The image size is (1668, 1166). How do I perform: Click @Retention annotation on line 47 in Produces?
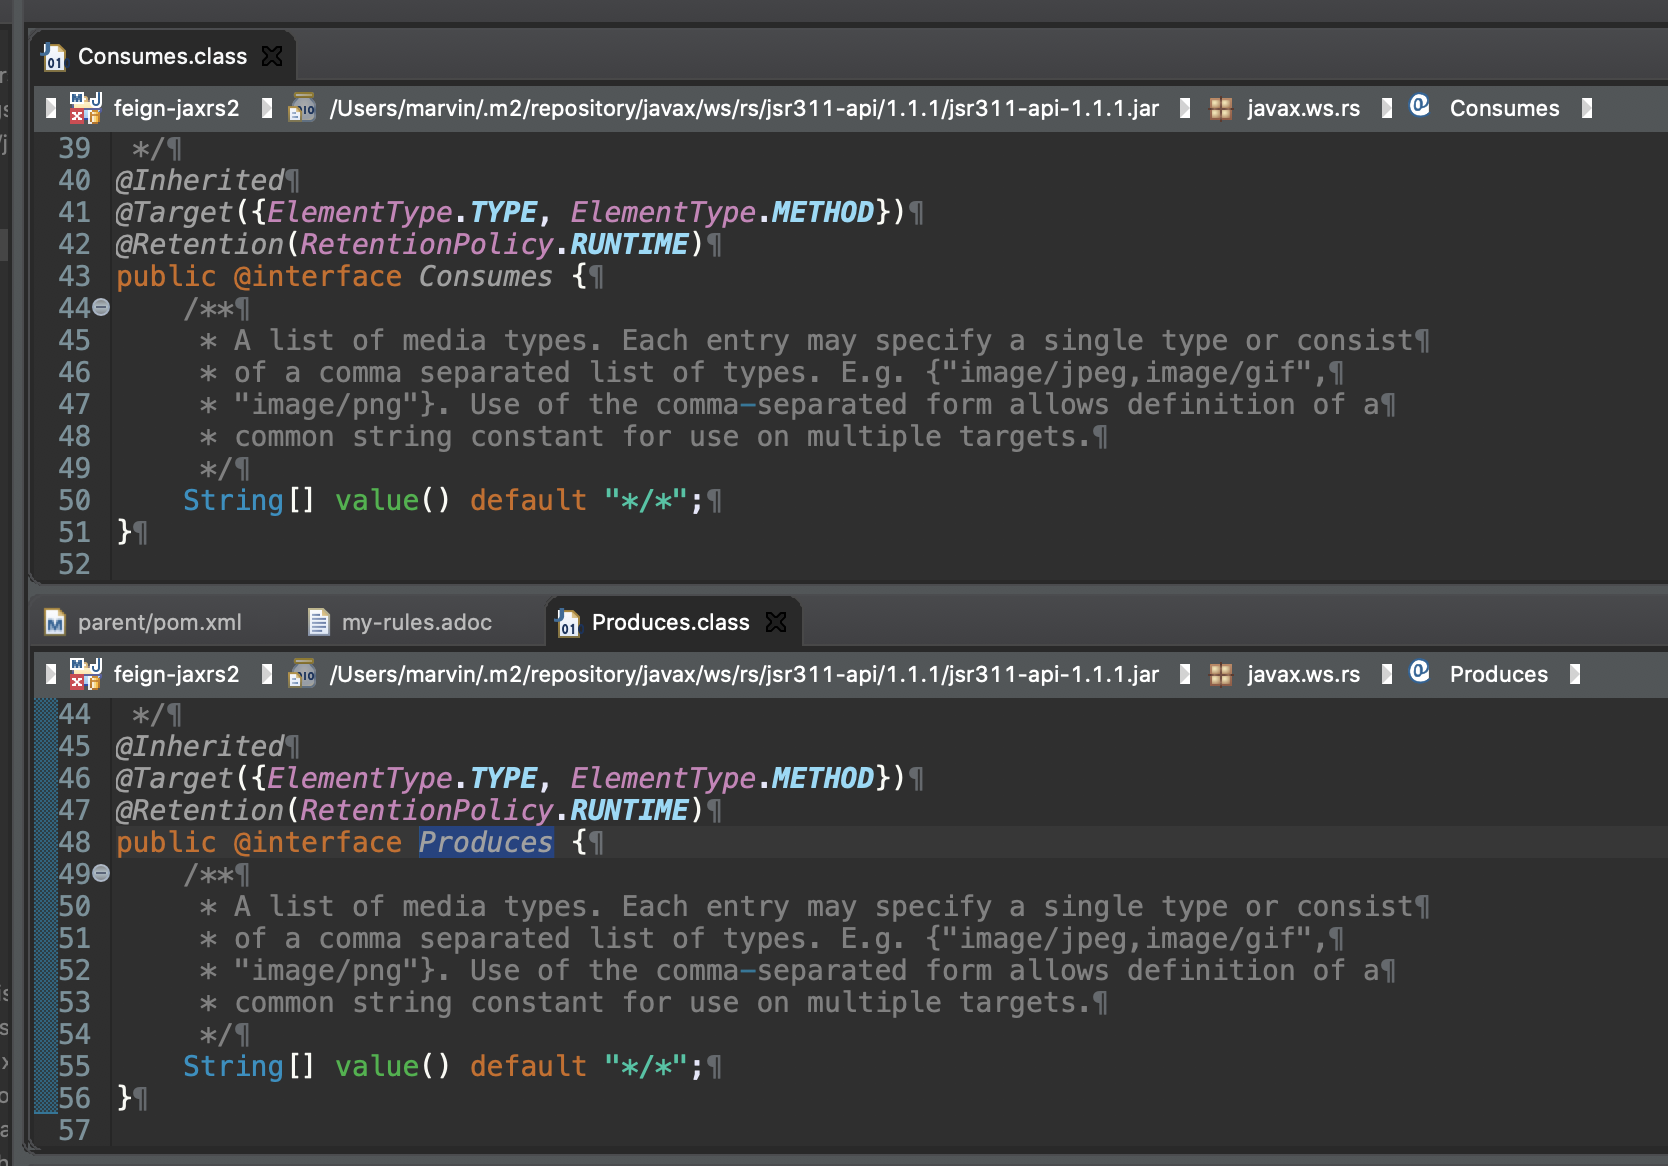click(200, 810)
